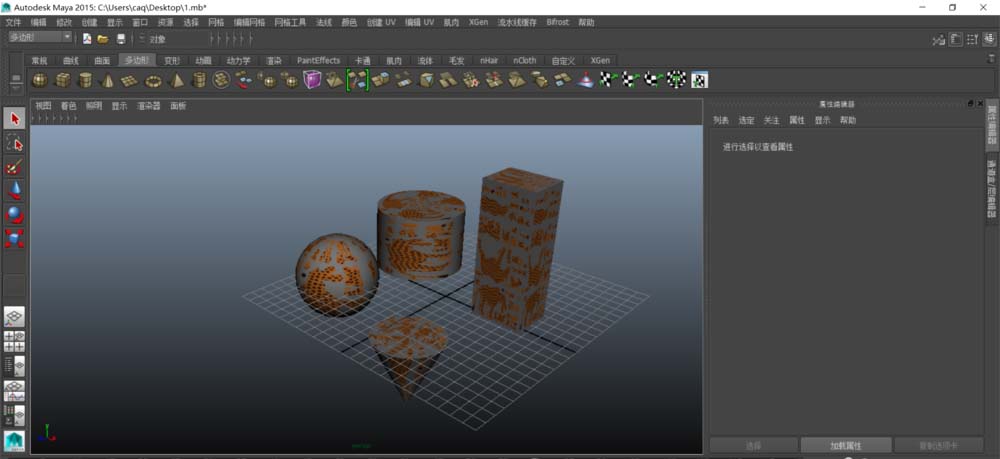This screenshot has width=1000, height=459.
Task: Open the 网格工具 menu
Action: point(290,22)
